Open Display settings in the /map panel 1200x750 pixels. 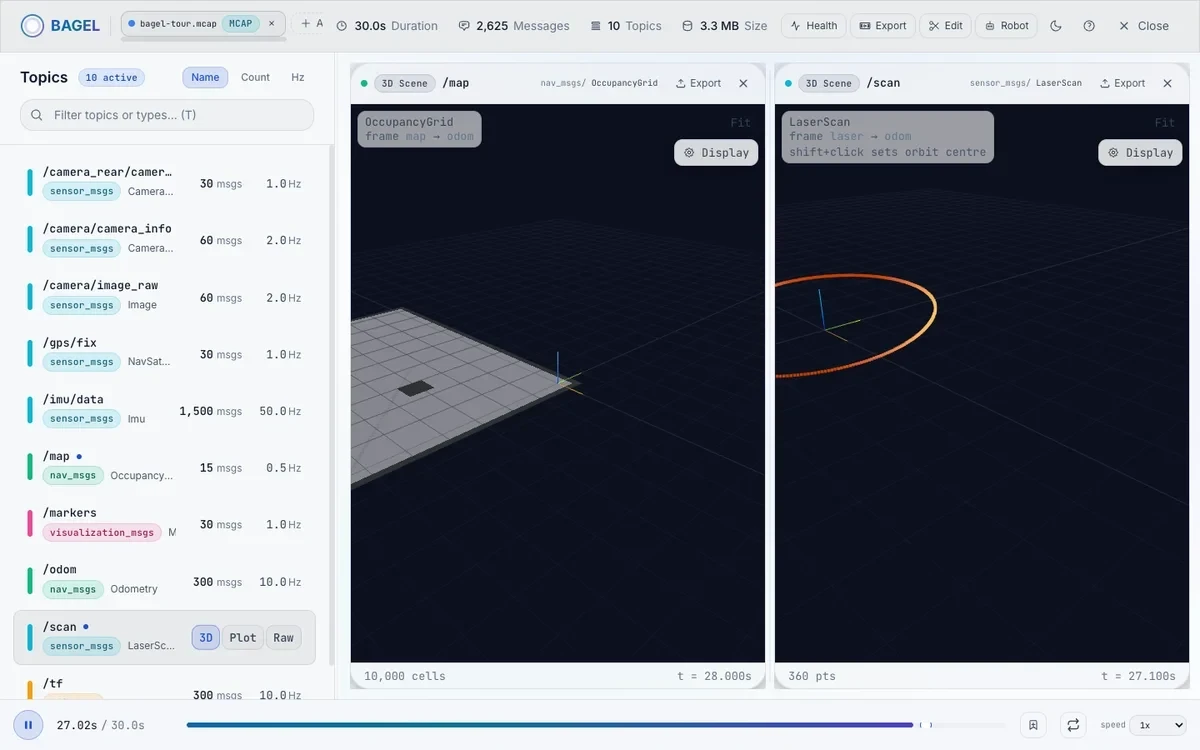tap(716, 152)
